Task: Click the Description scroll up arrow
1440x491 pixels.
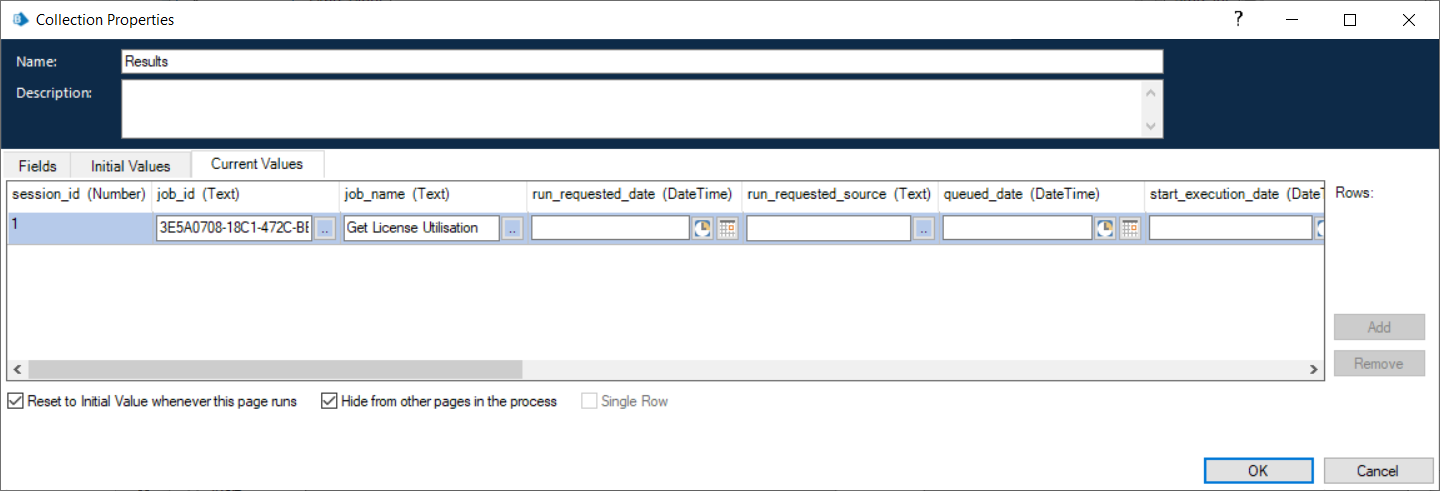Action: click(x=1152, y=92)
